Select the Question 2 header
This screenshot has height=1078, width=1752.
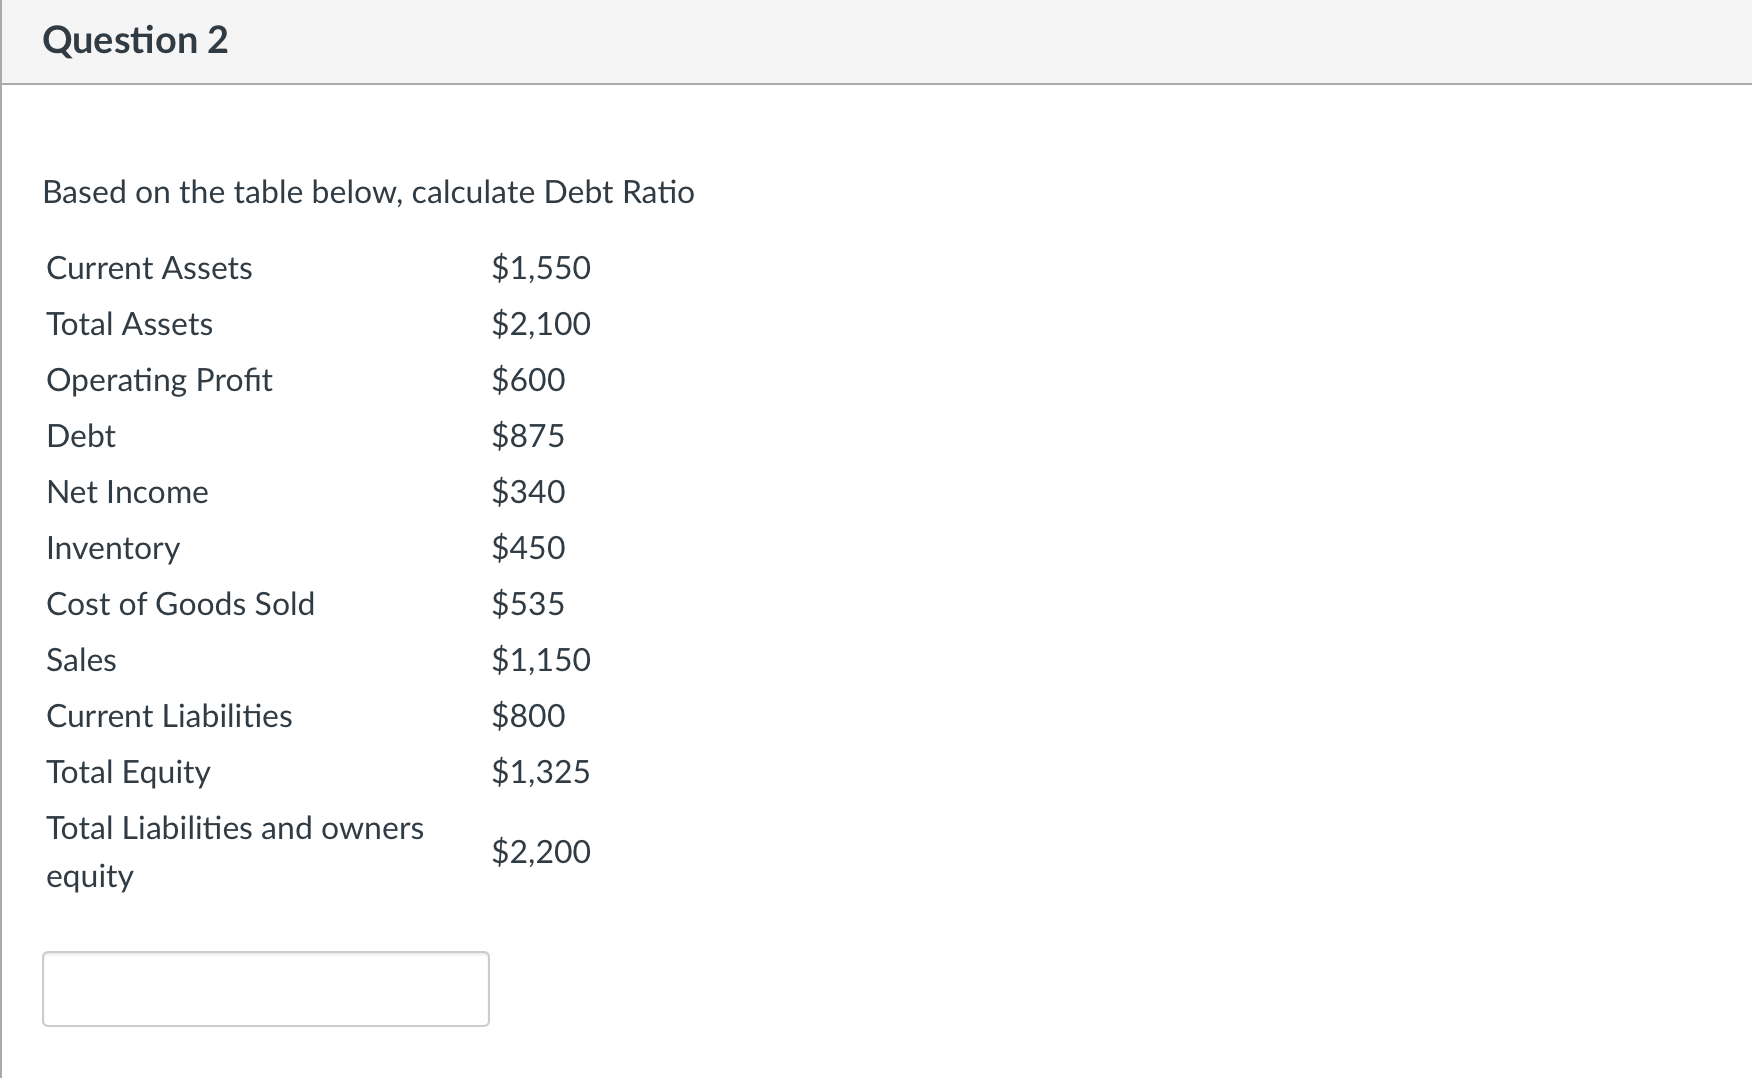(x=136, y=40)
